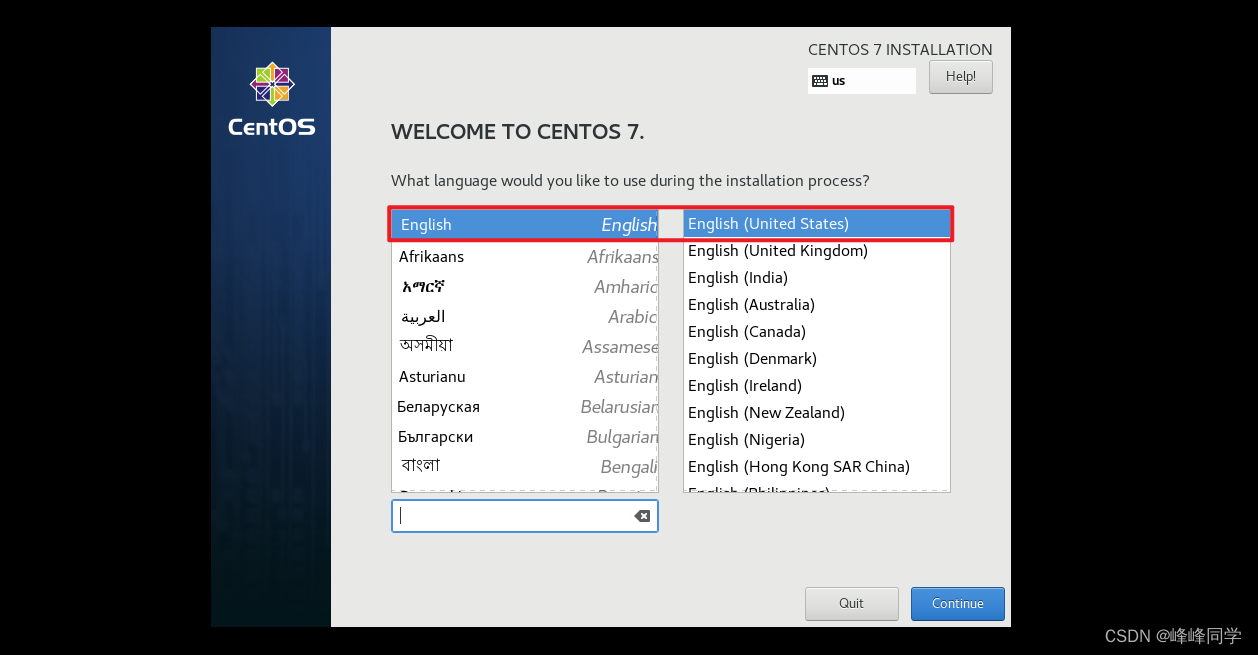Choose Amharic language row
The width and height of the screenshot is (1258, 655).
pyautogui.click(x=524, y=287)
